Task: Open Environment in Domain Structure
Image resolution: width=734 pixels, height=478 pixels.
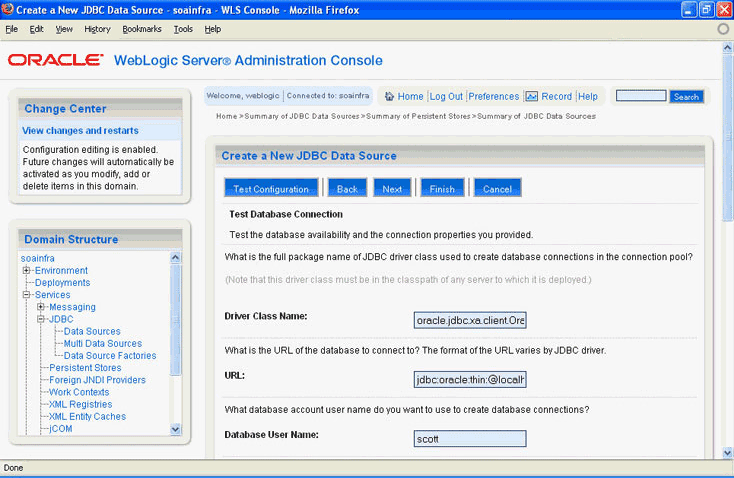Action: point(61,270)
